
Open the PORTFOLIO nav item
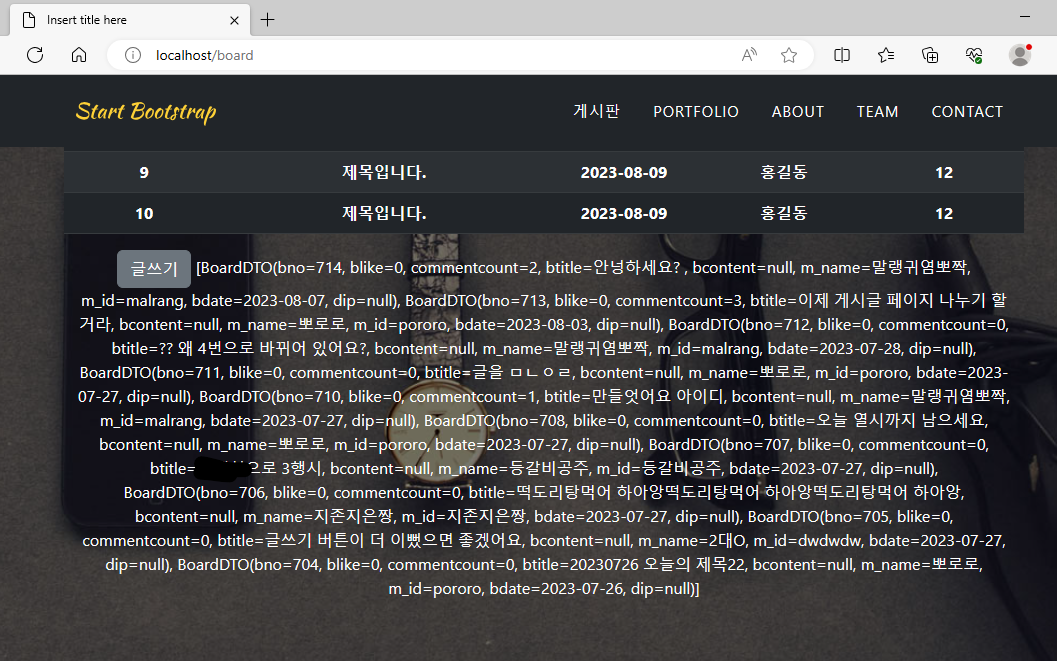click(696, 112)
